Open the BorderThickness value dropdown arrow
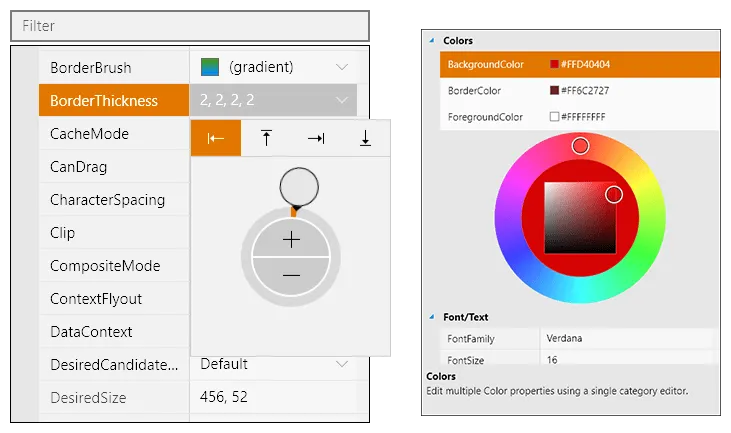 pyautogui.click(x=342, y=100)
